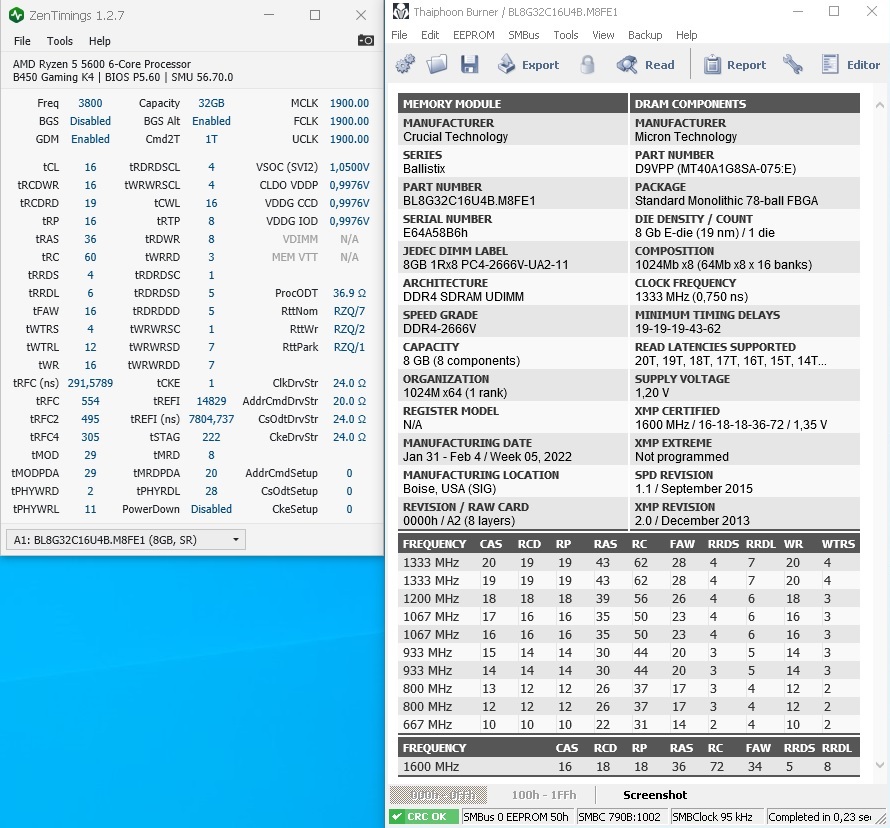890x828 pixels.
Task: Click the padlock icon in Thaiphoon toolbar
Action: (x=587, y=64)
